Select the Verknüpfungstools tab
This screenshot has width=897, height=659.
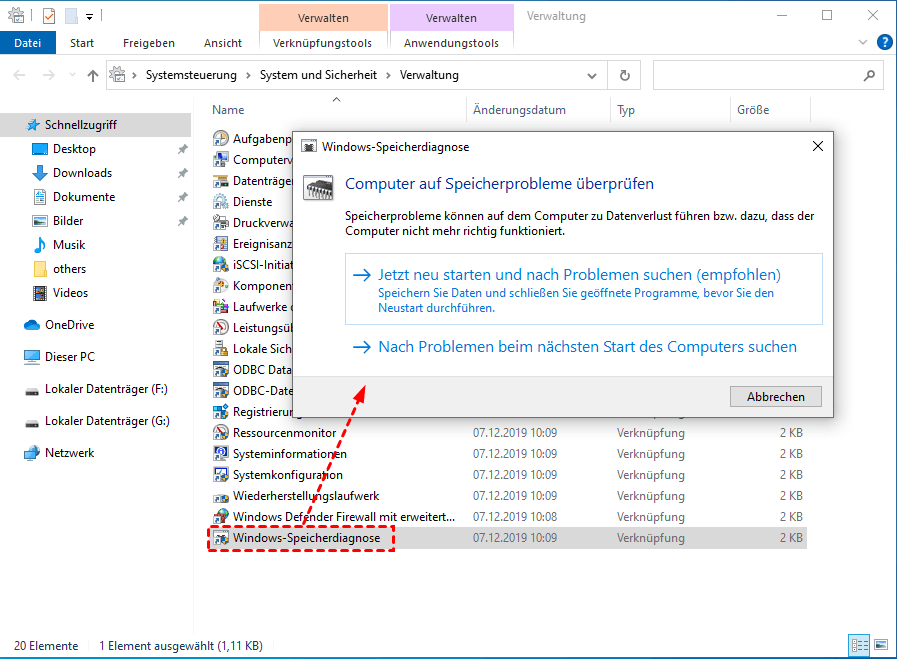point(323,43)
